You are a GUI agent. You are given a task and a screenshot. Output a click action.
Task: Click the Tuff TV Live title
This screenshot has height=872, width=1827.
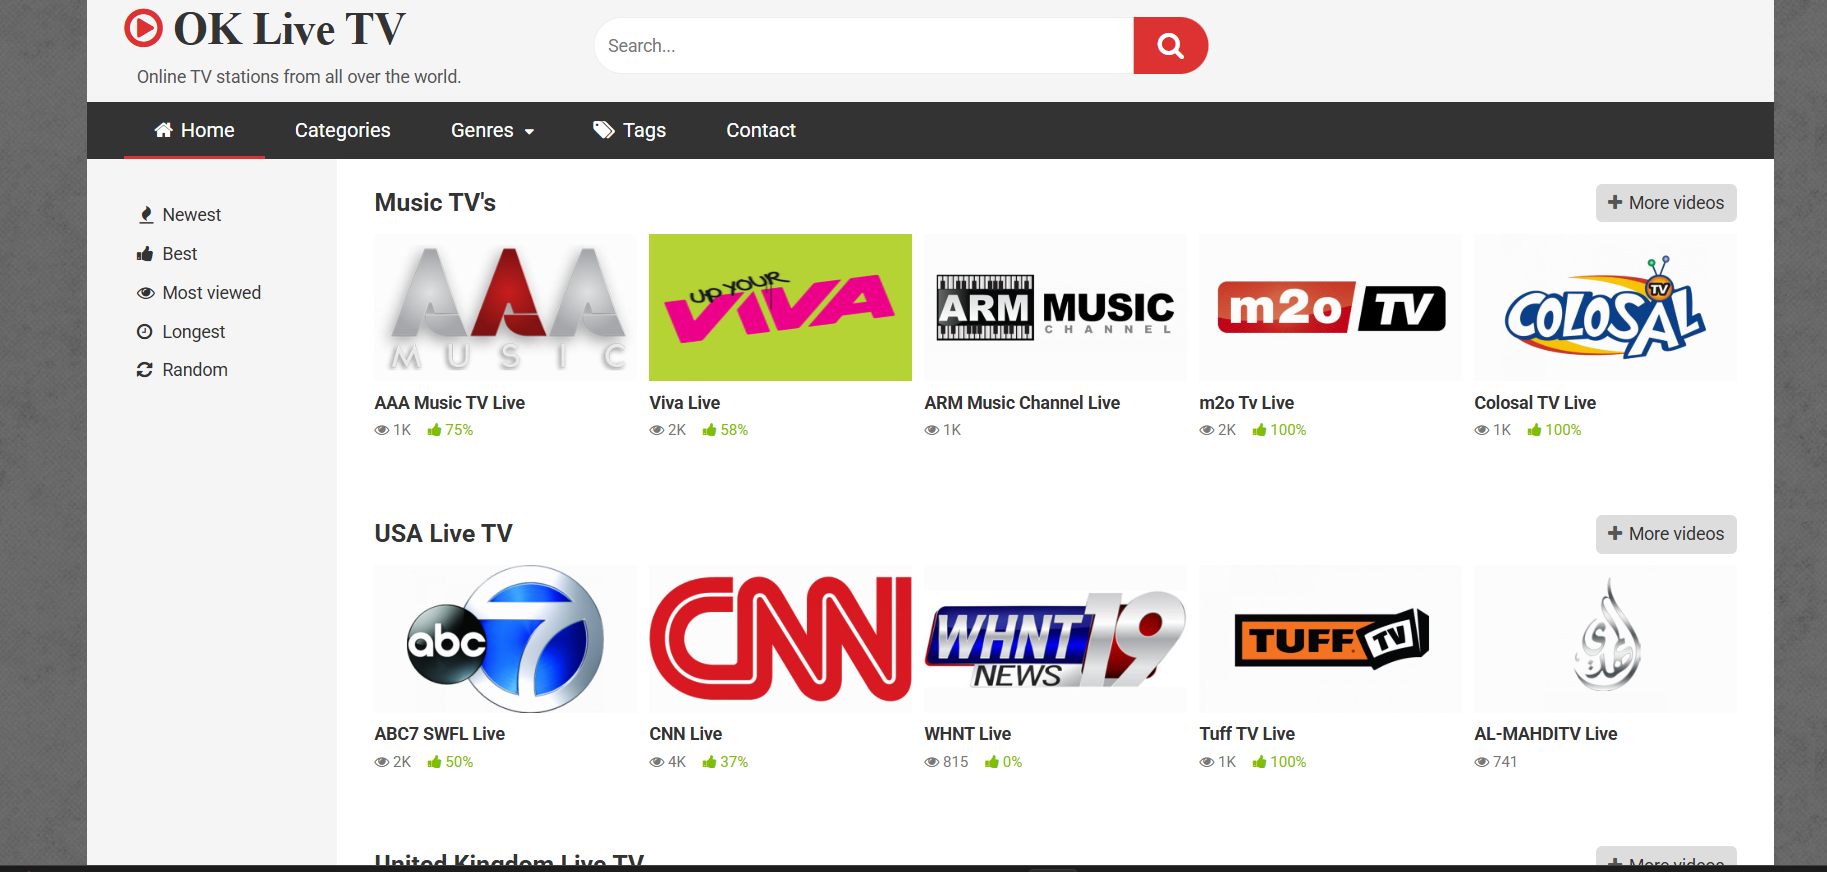coord(1247,734)
